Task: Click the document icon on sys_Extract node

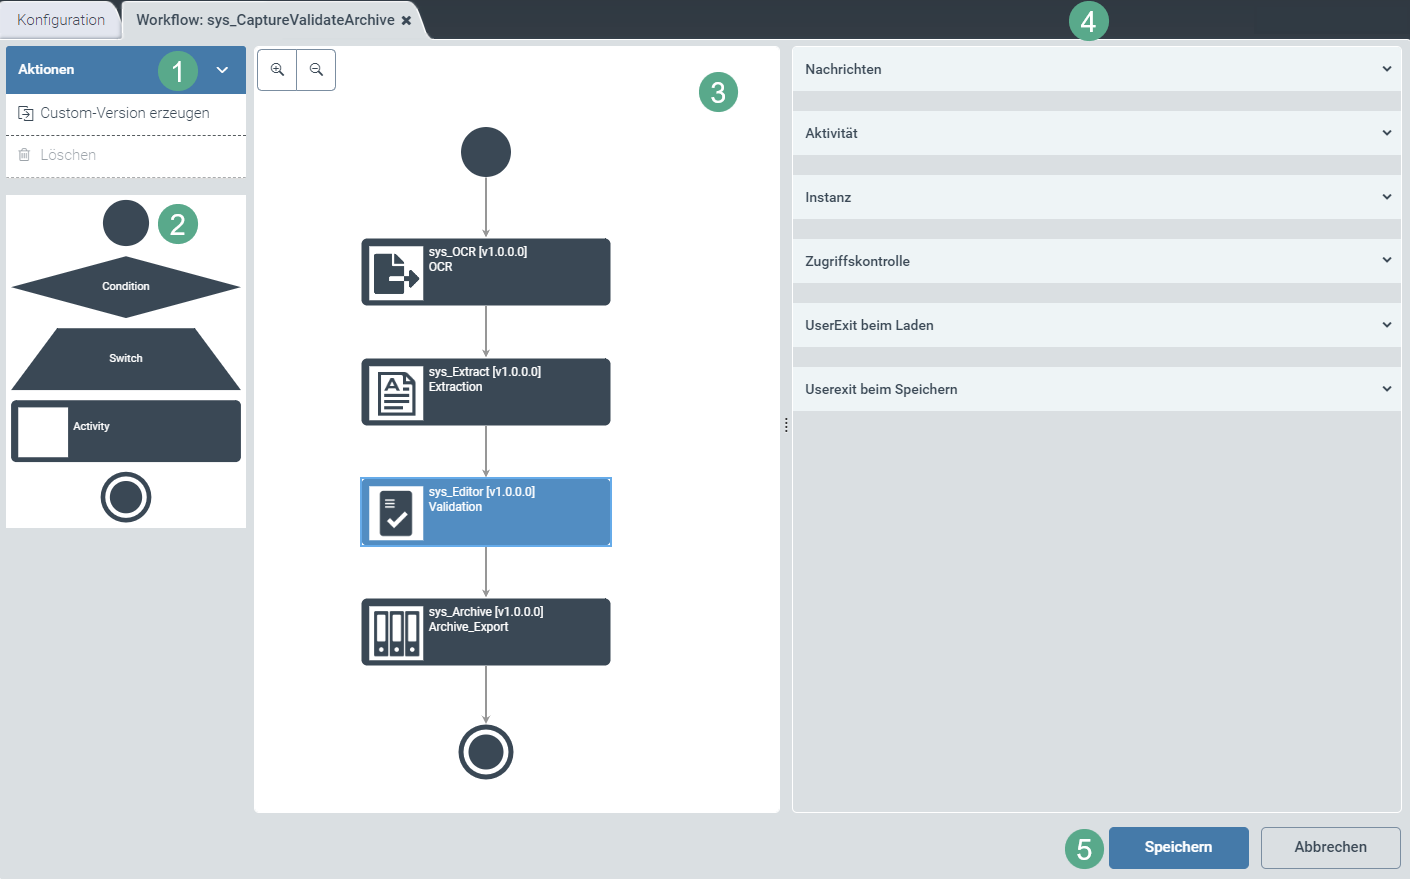Action: [x=394, y=391]
